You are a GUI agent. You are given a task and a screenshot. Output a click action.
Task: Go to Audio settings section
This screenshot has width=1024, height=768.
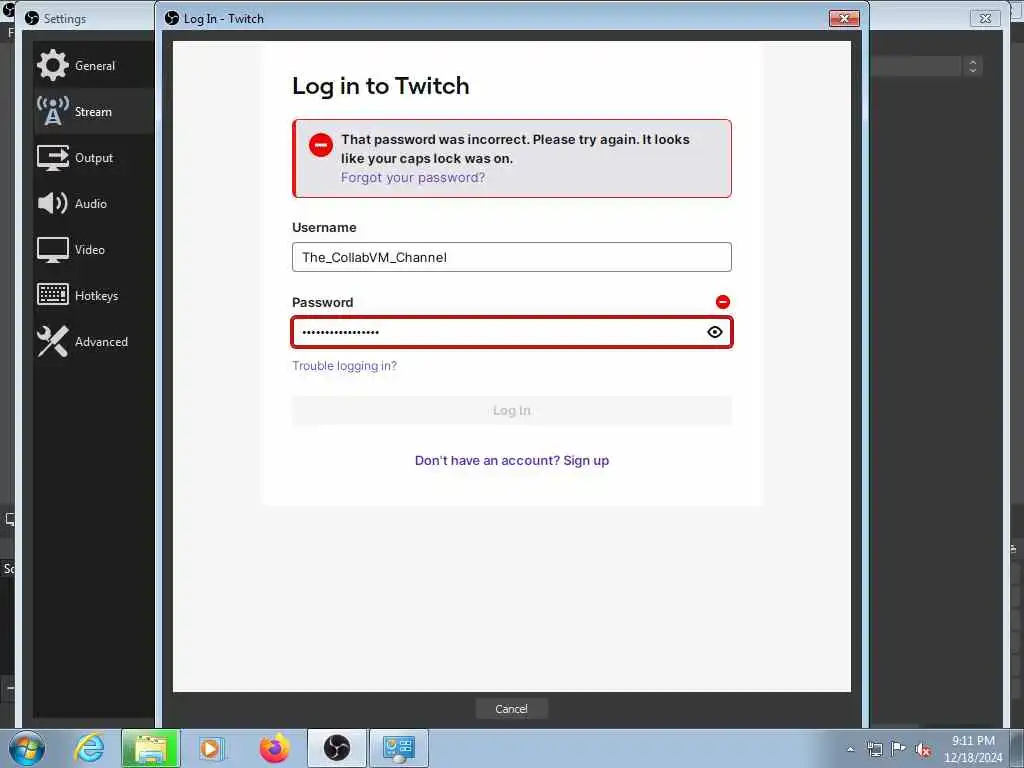click(94, 204)
